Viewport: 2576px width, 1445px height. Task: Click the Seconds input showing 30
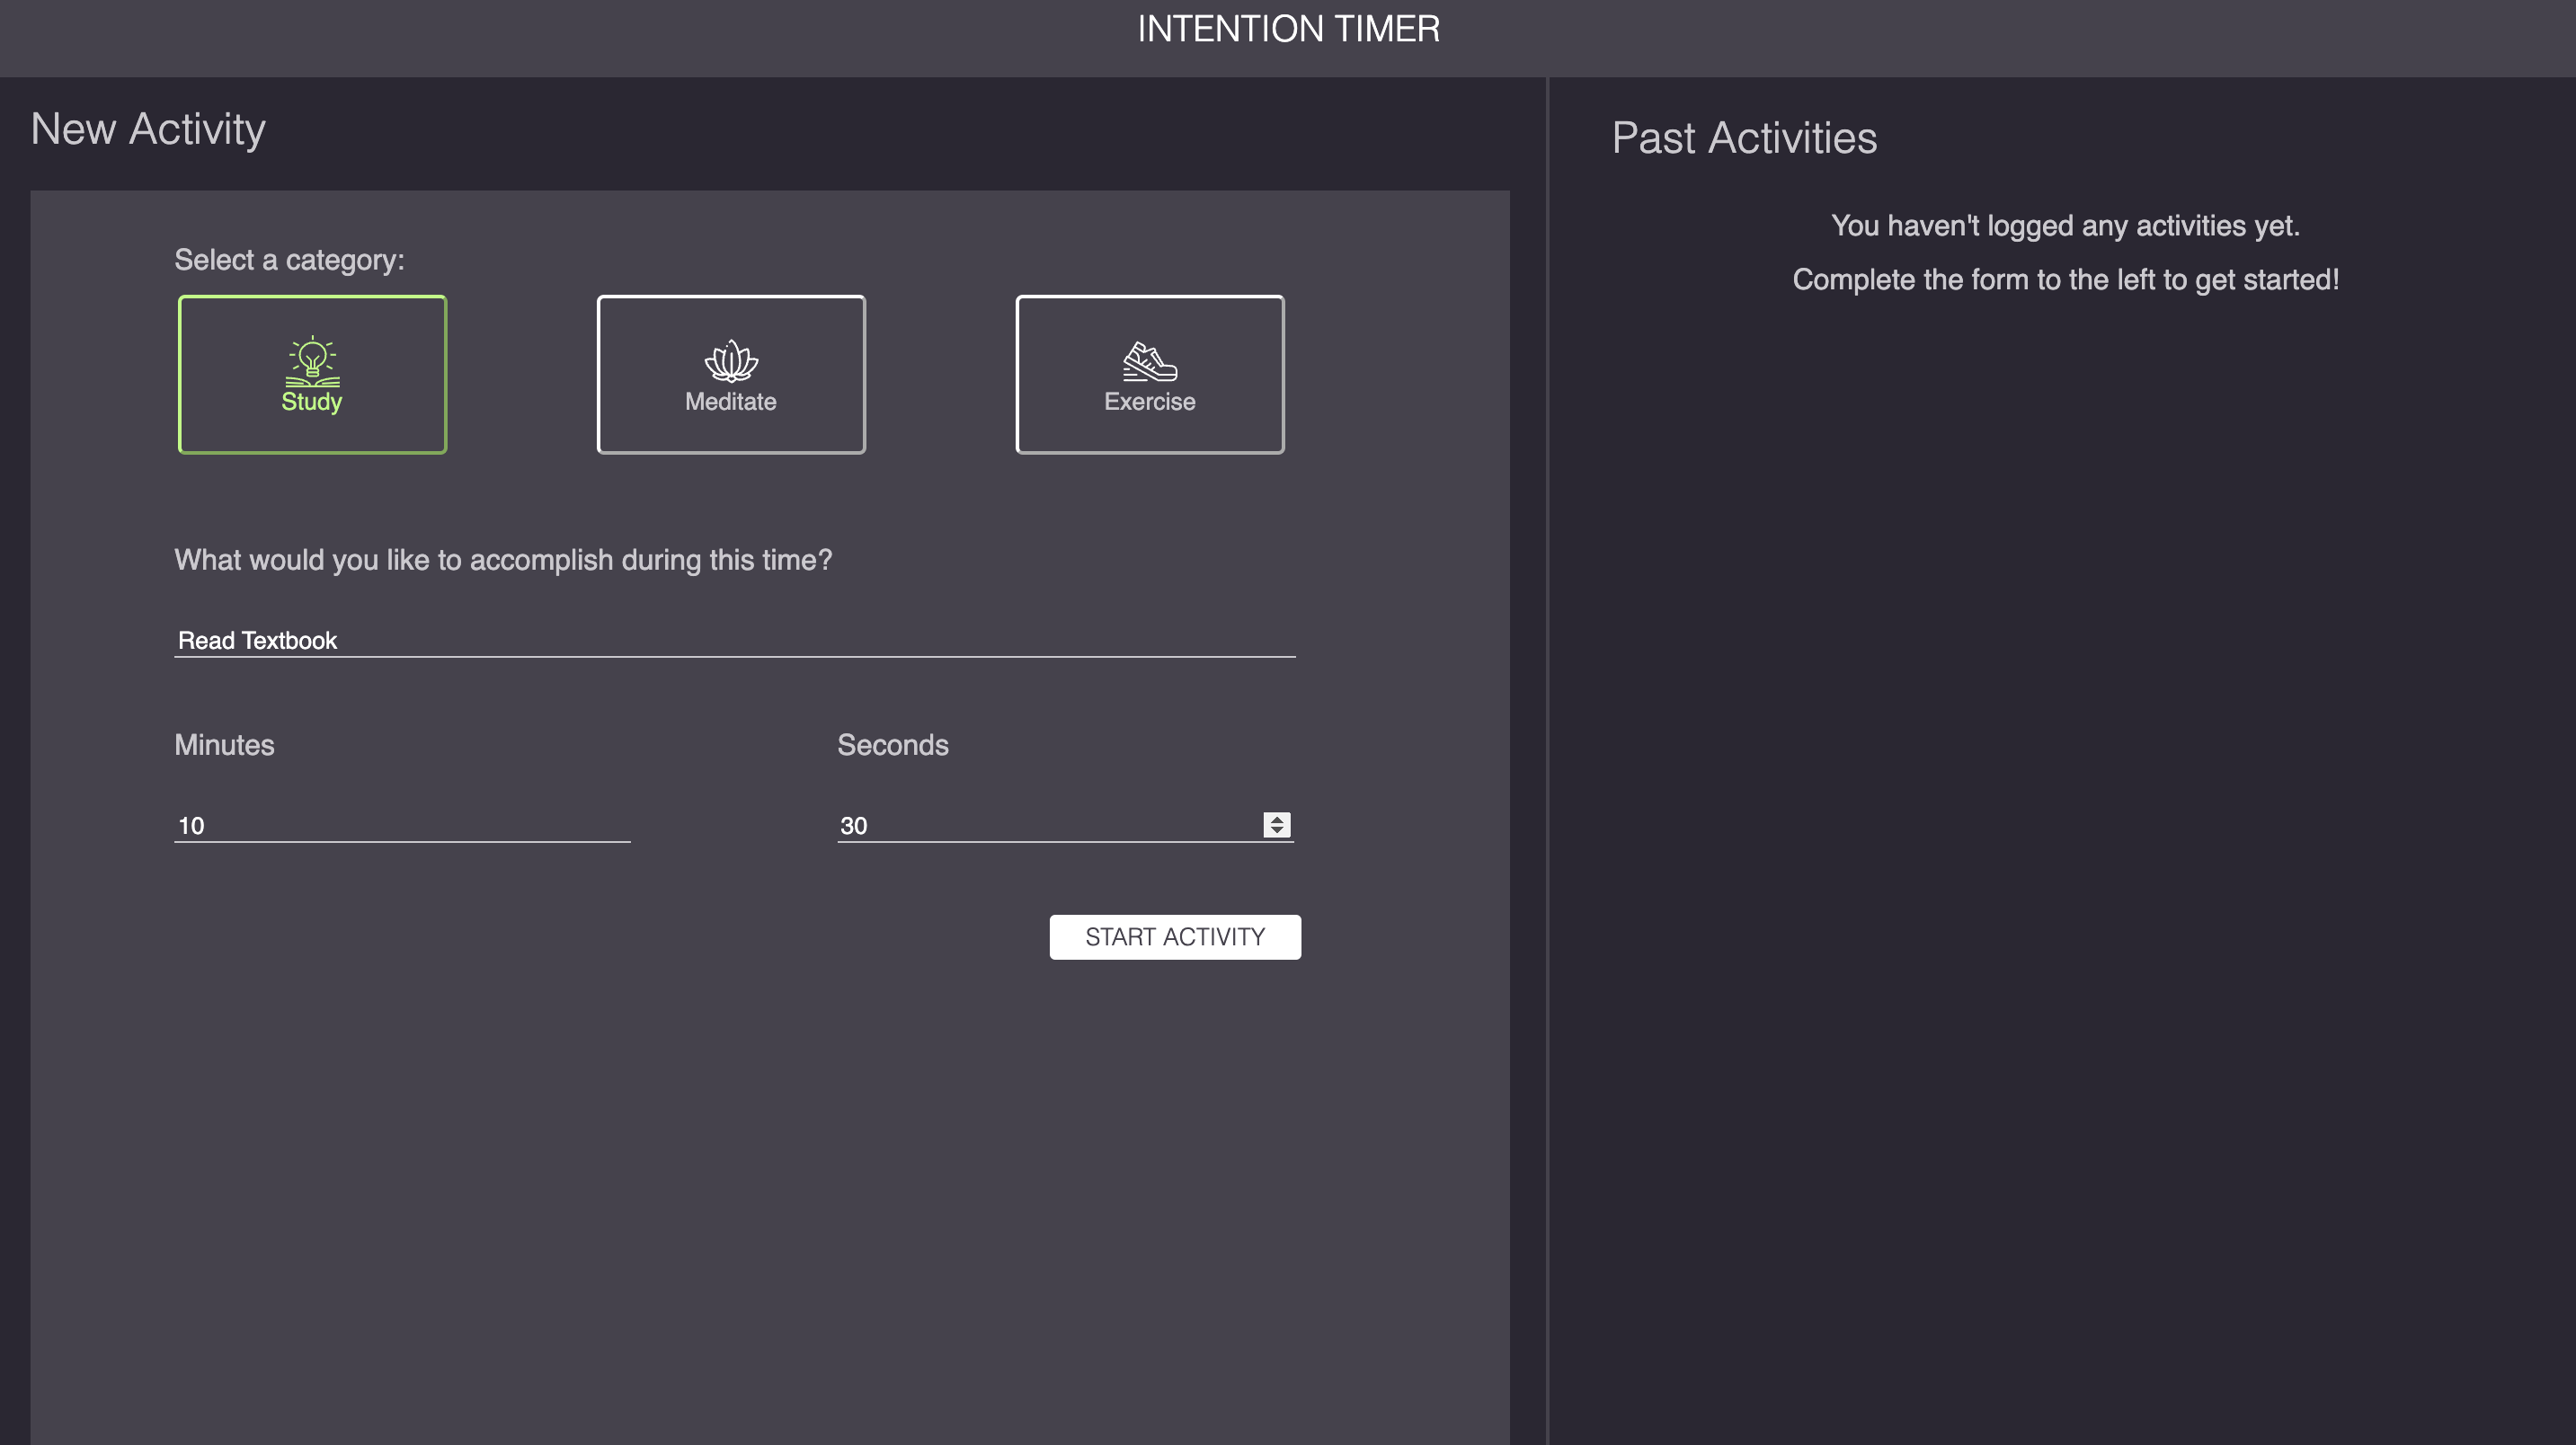click(1000, 824)
